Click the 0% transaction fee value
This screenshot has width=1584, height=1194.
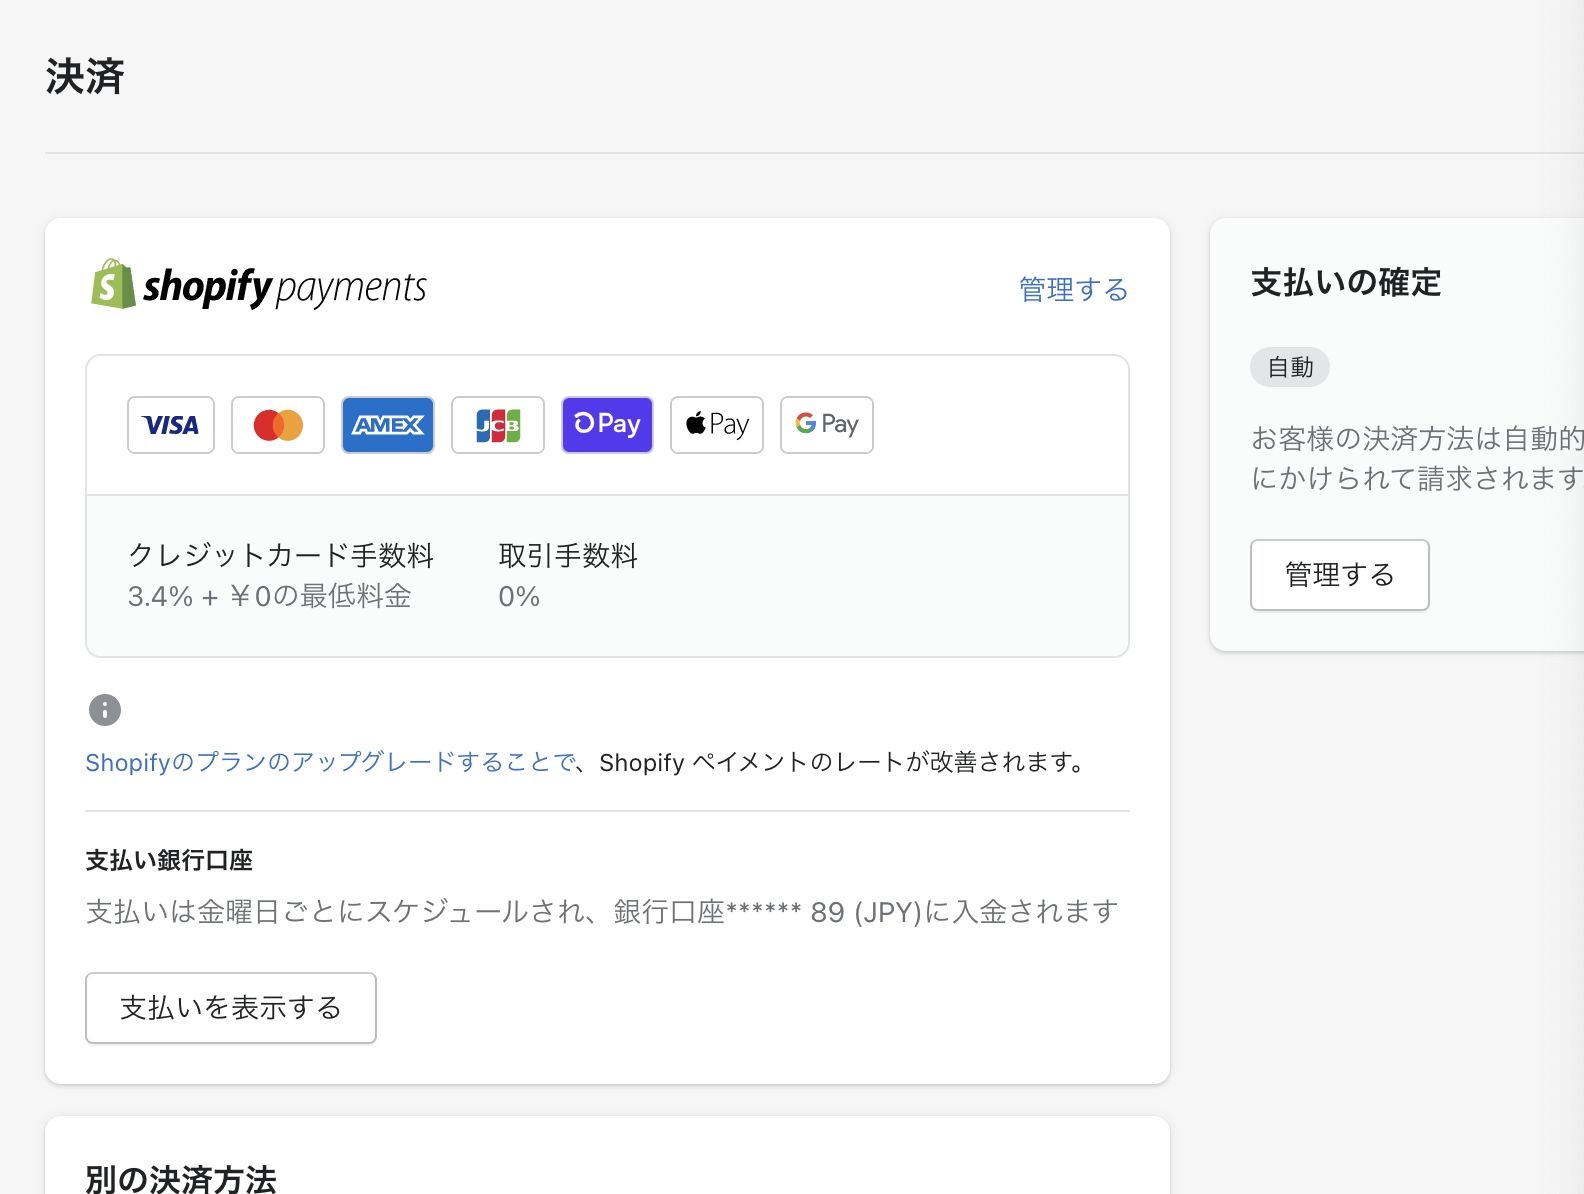519,597
